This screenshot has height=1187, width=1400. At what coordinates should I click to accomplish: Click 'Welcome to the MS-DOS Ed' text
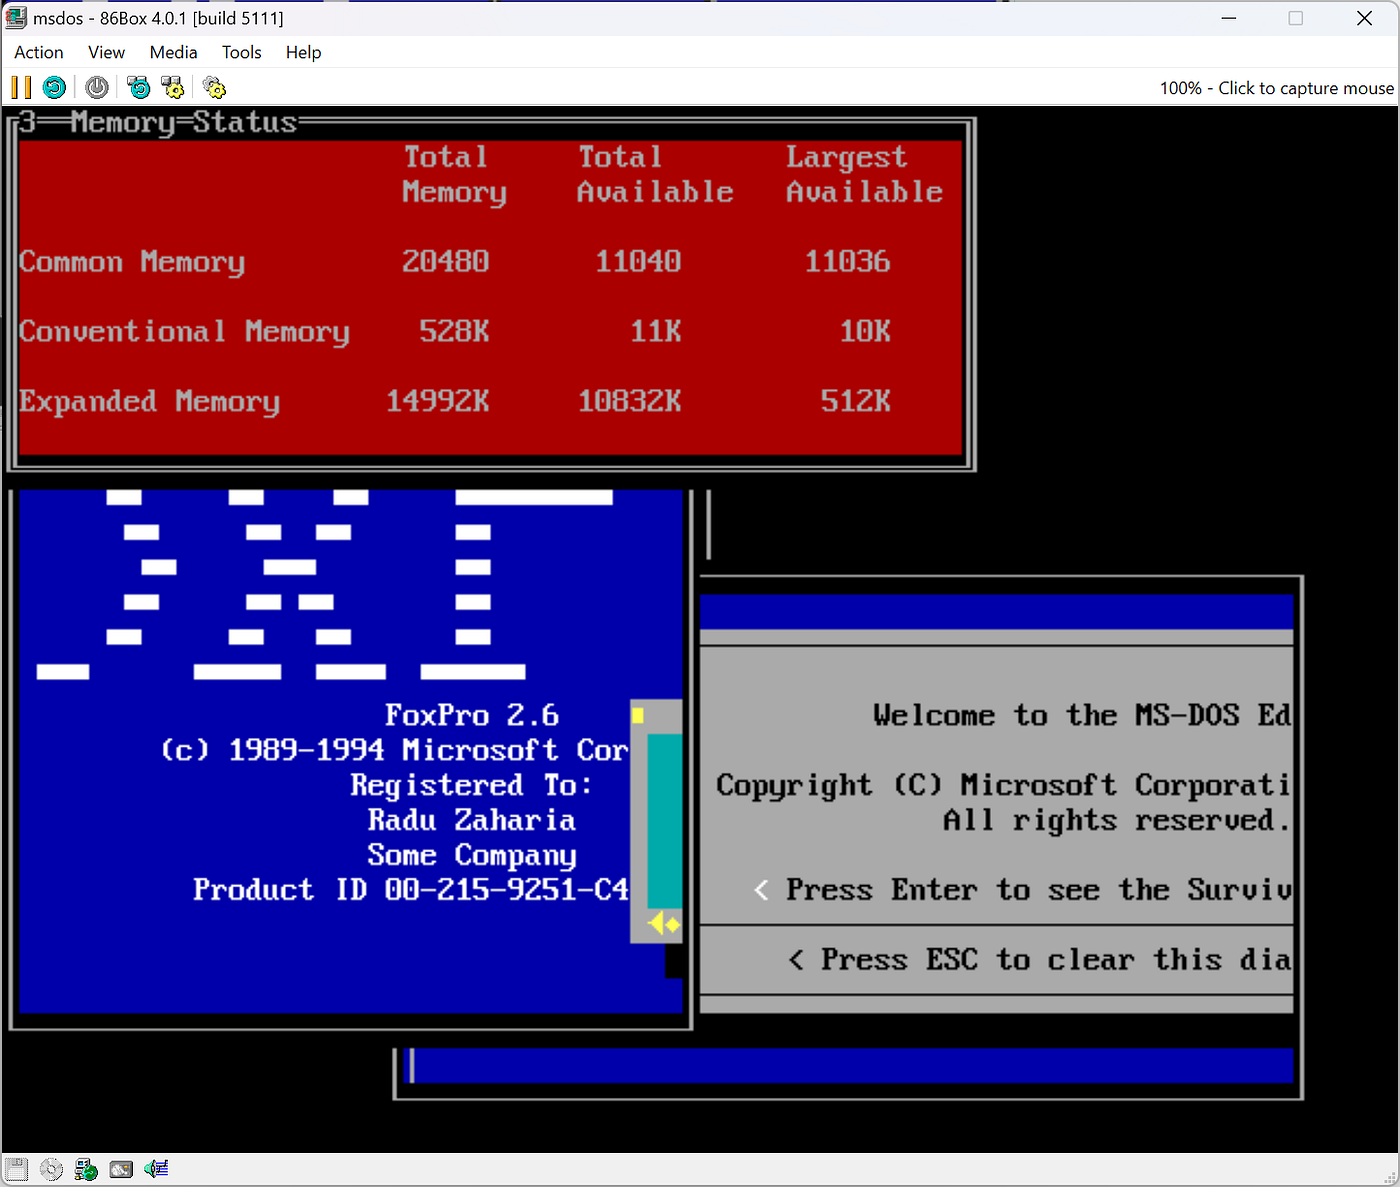(x=1082, y=716)
